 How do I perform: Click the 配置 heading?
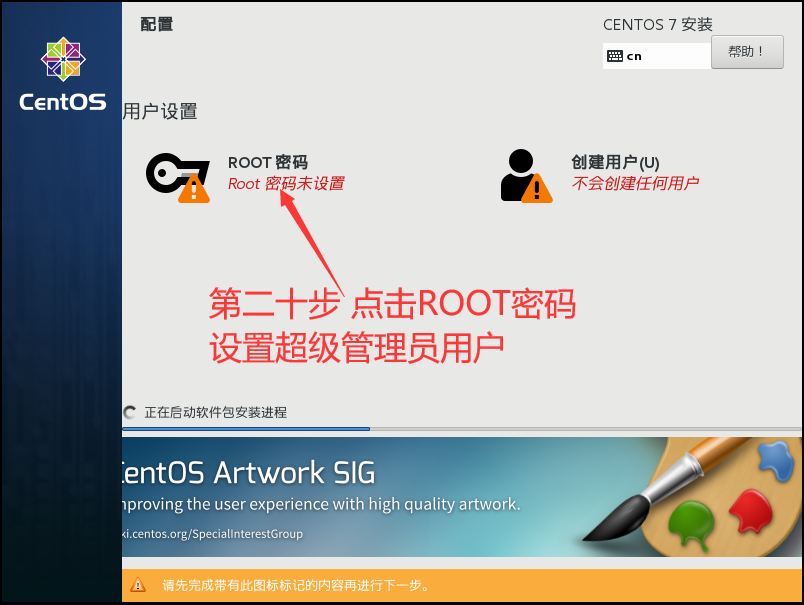pyautogui.click(x=156, y=24)
